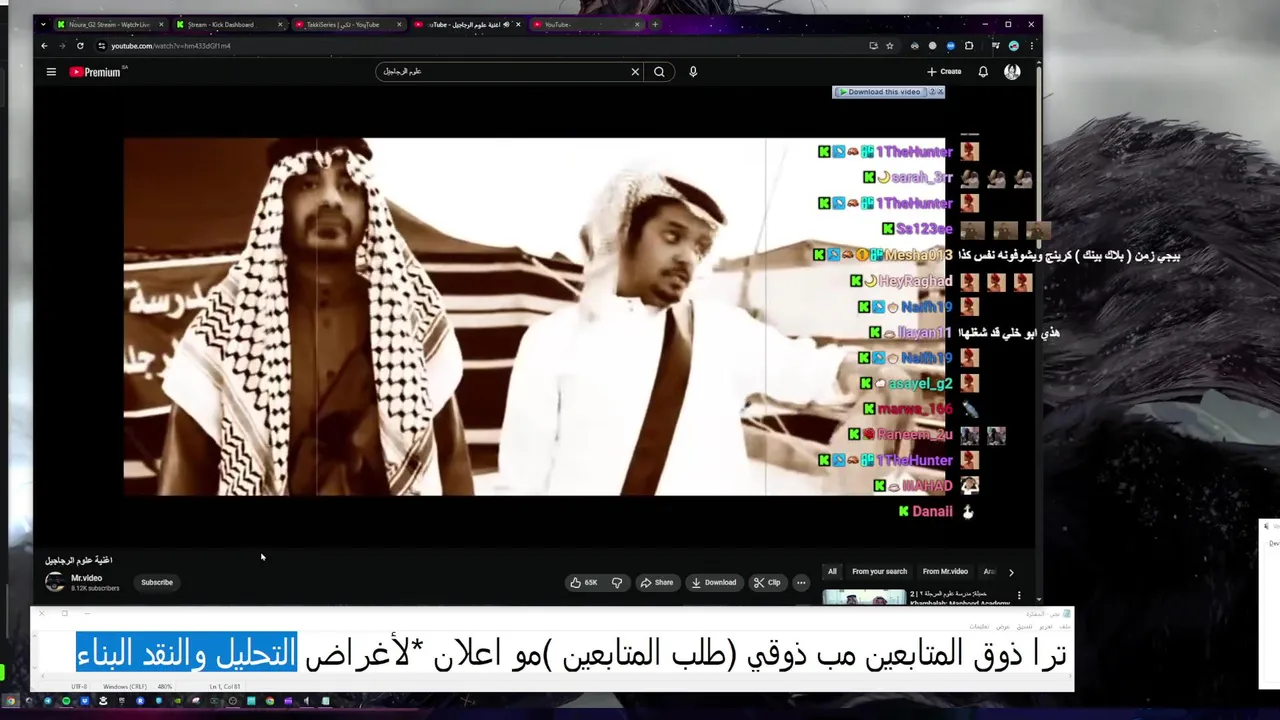
Task: Open the YouTube guide hamburger menu
Action: (51, 72)
